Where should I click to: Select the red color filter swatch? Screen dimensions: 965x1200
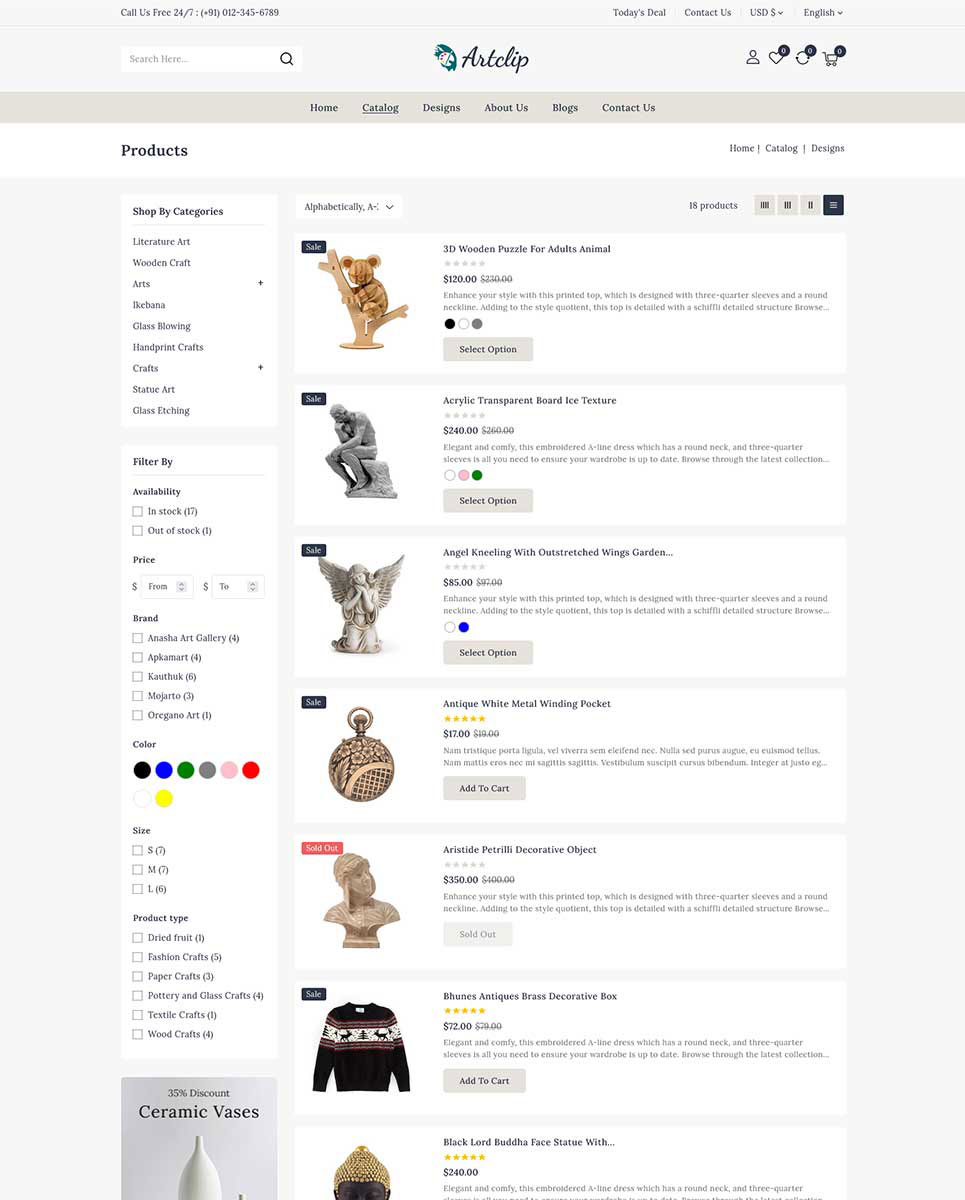[251, 770]
